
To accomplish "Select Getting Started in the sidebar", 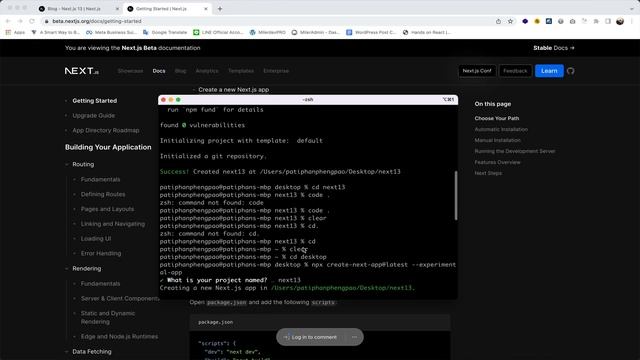I will coord(95,101).
